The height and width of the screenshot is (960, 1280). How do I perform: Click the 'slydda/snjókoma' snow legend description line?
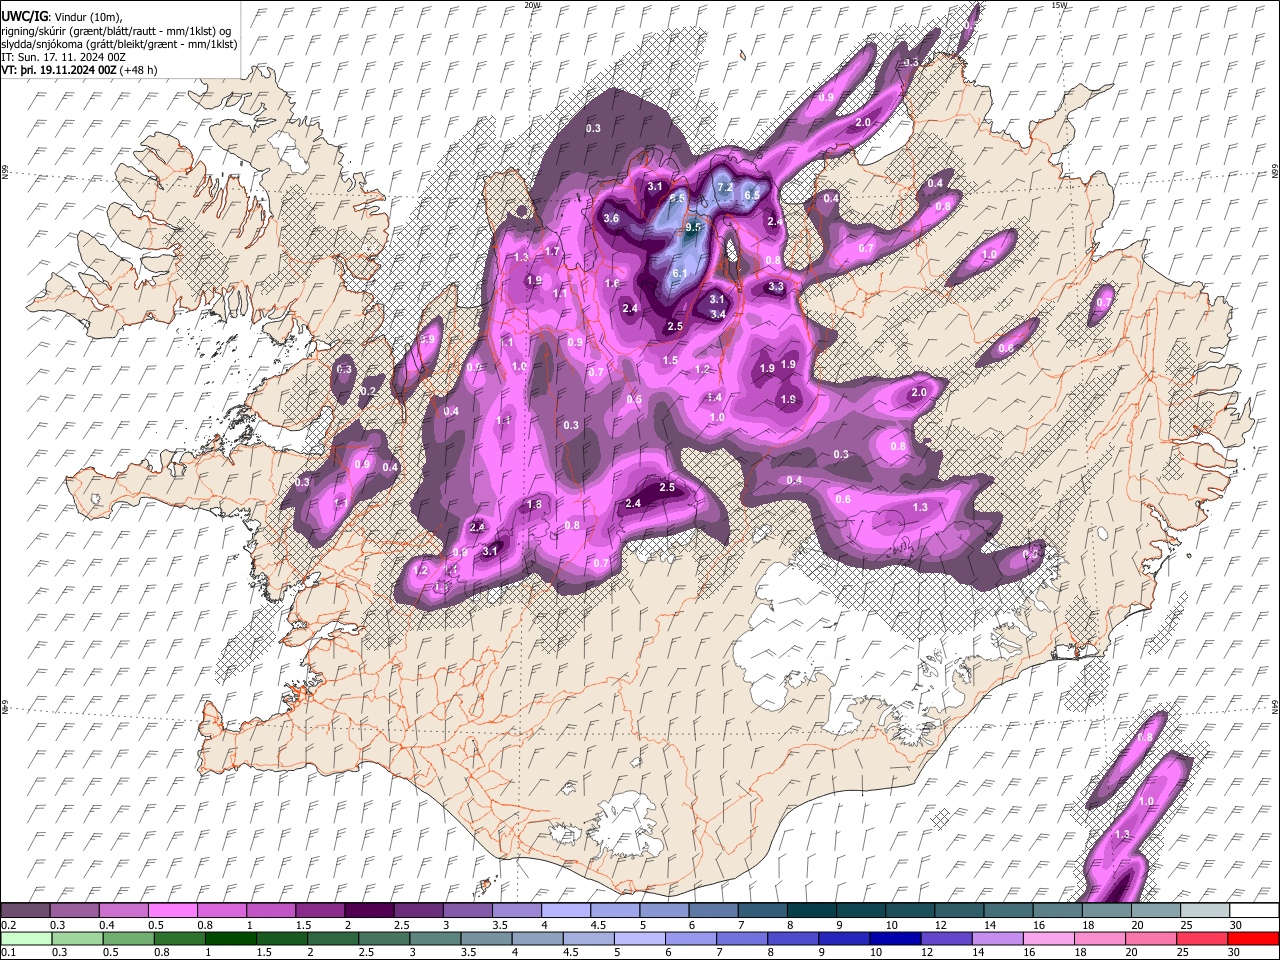pos(119,44)
